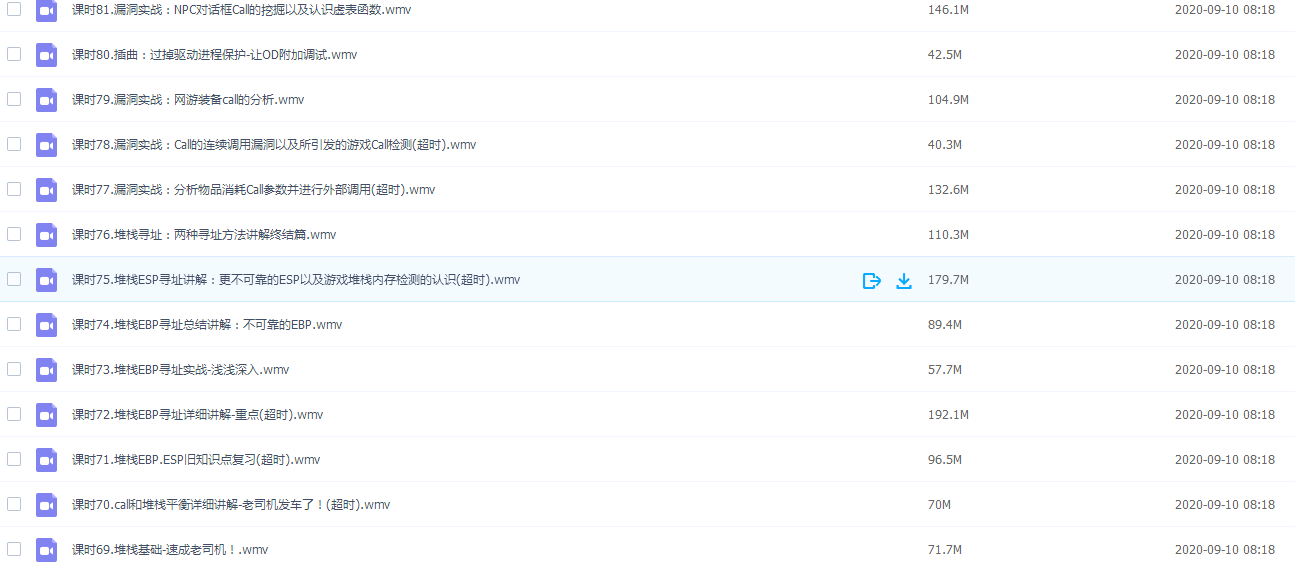
Task: Click the video icon of 课时69 file
Action: 46,550
